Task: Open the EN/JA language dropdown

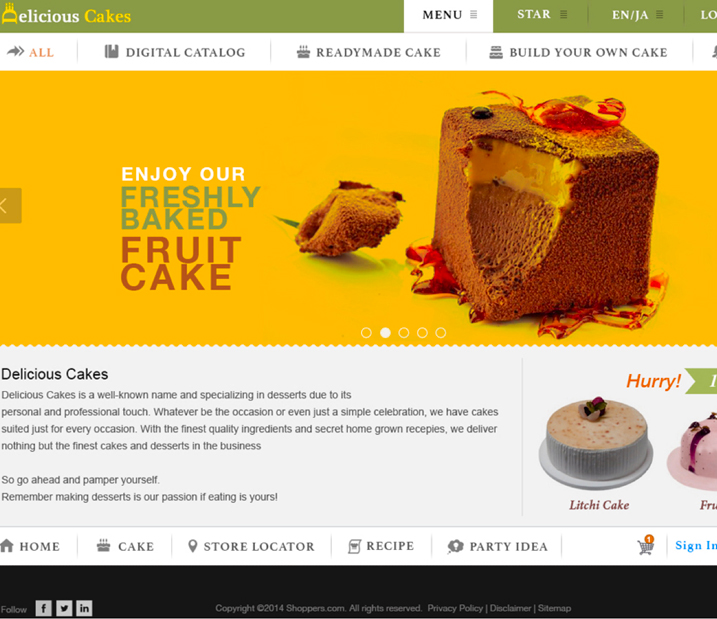Action: pyautogui.click(x=637, y=15)
